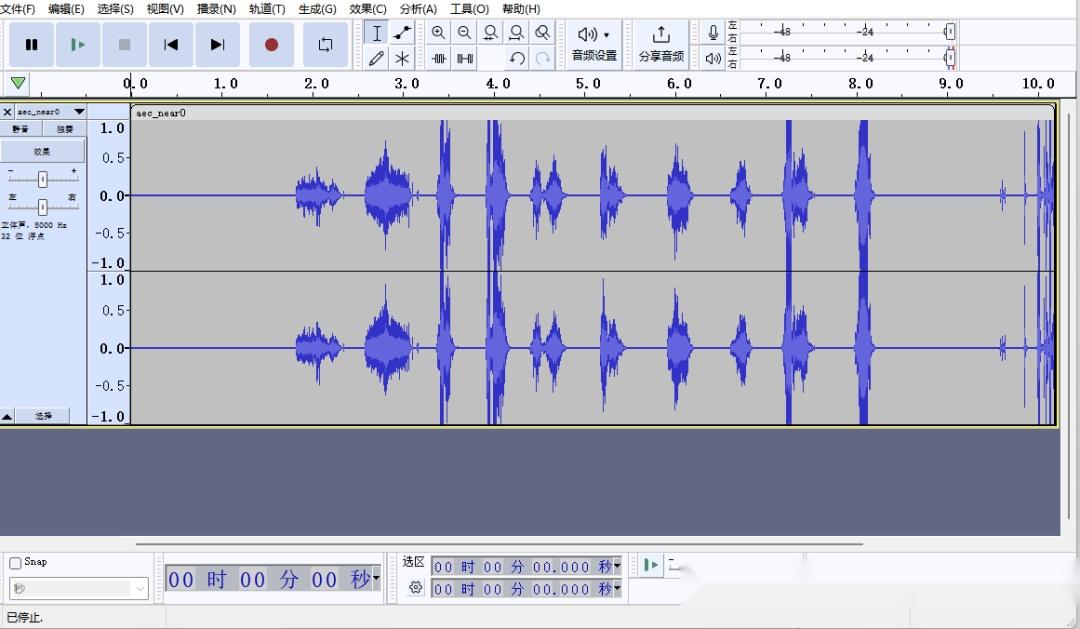This screenshot has width=1080, height=629.
Task: Enable the Snap checkbox
Action: pos(15,563)
